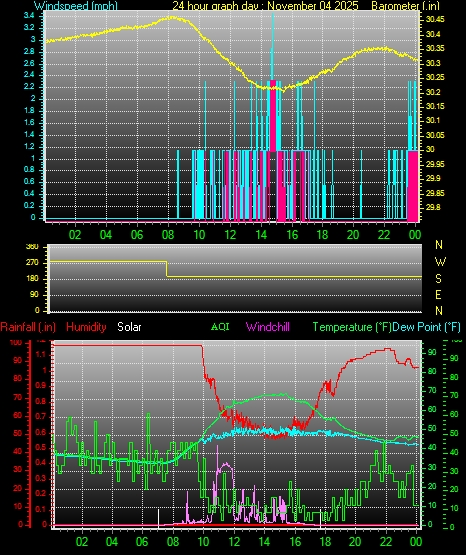Click the 2.4 windspeed scale value
The height and width of the screenshot is (555, 466).
pos(29,75)
